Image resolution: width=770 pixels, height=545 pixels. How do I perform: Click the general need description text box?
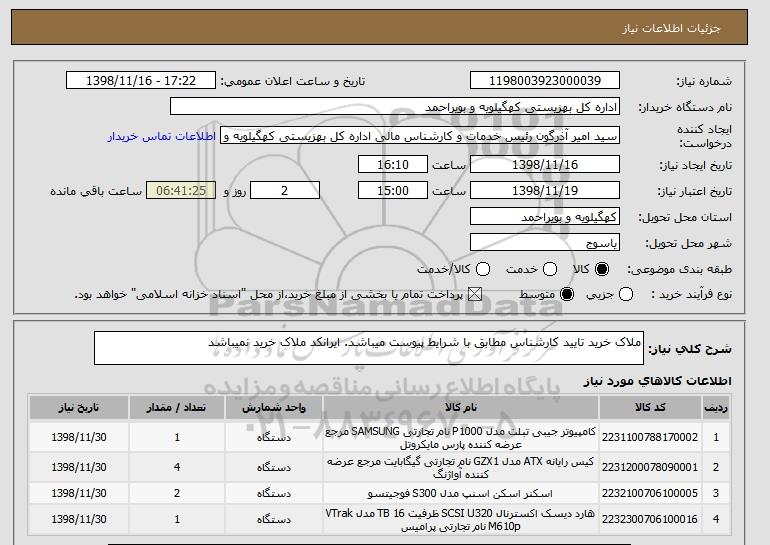pyautogui.click(x=369, y=348)
